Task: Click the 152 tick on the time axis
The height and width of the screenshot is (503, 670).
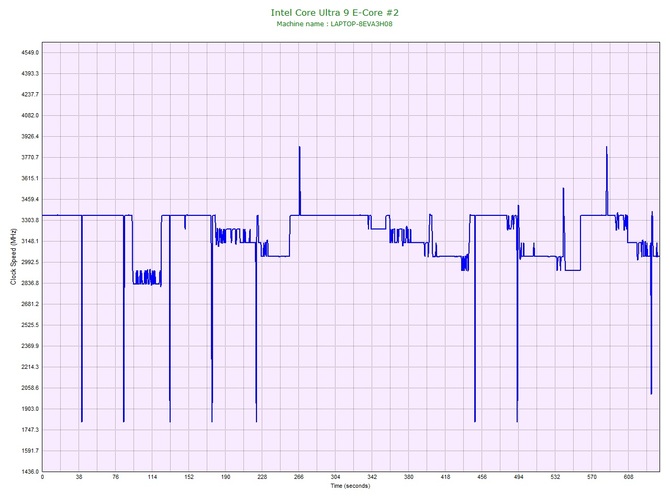Action: click(189, 477)
